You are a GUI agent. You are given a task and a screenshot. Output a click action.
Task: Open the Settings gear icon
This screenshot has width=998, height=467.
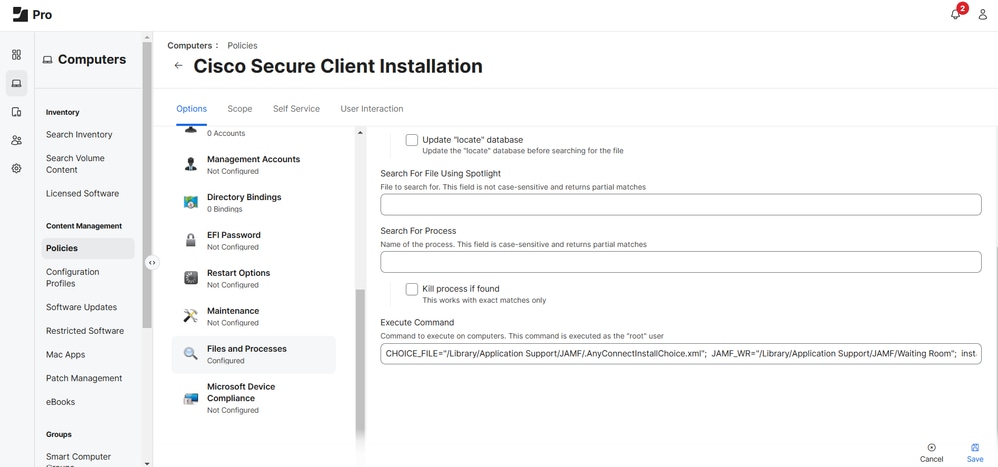click(x=16, y=169)
